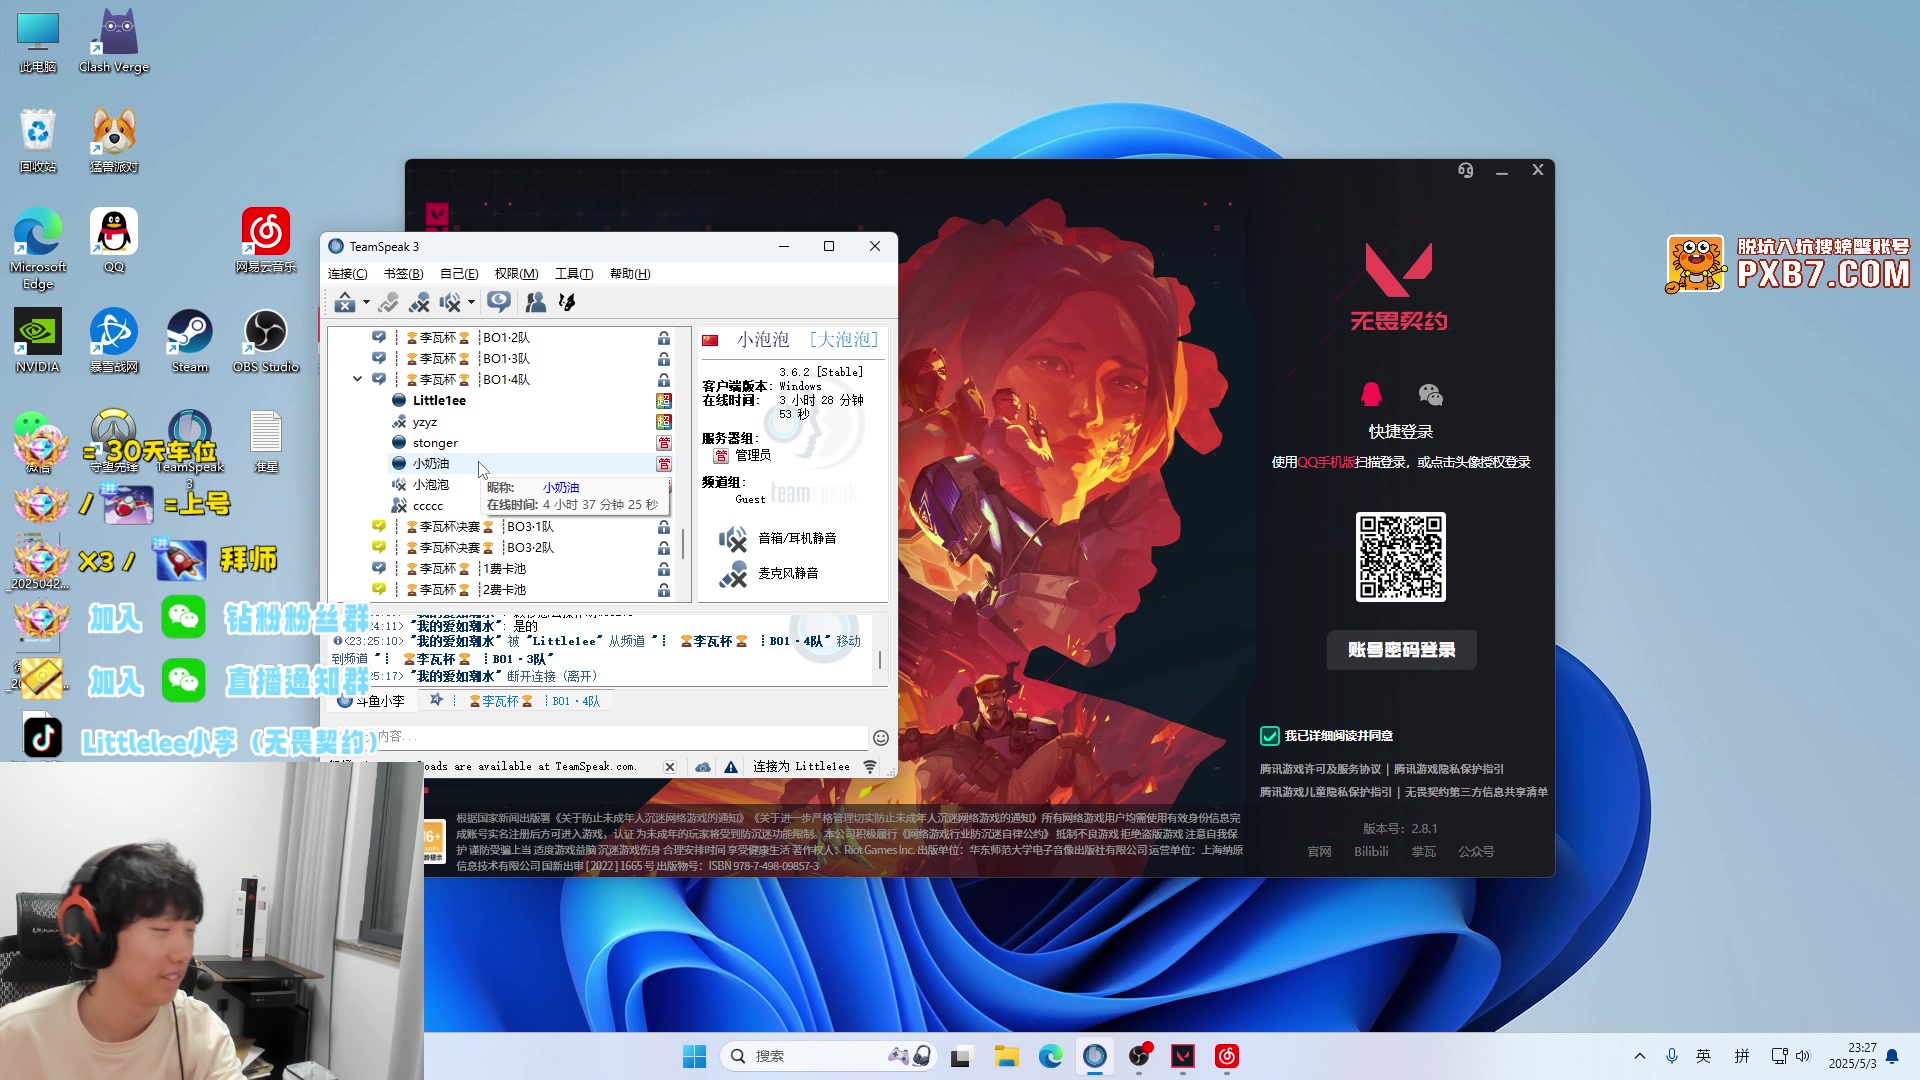This screenshot has height=1080, width=1920.
Task: Open 书签(B) menu in TeamSpeak
Action: [x=404, y=274]
